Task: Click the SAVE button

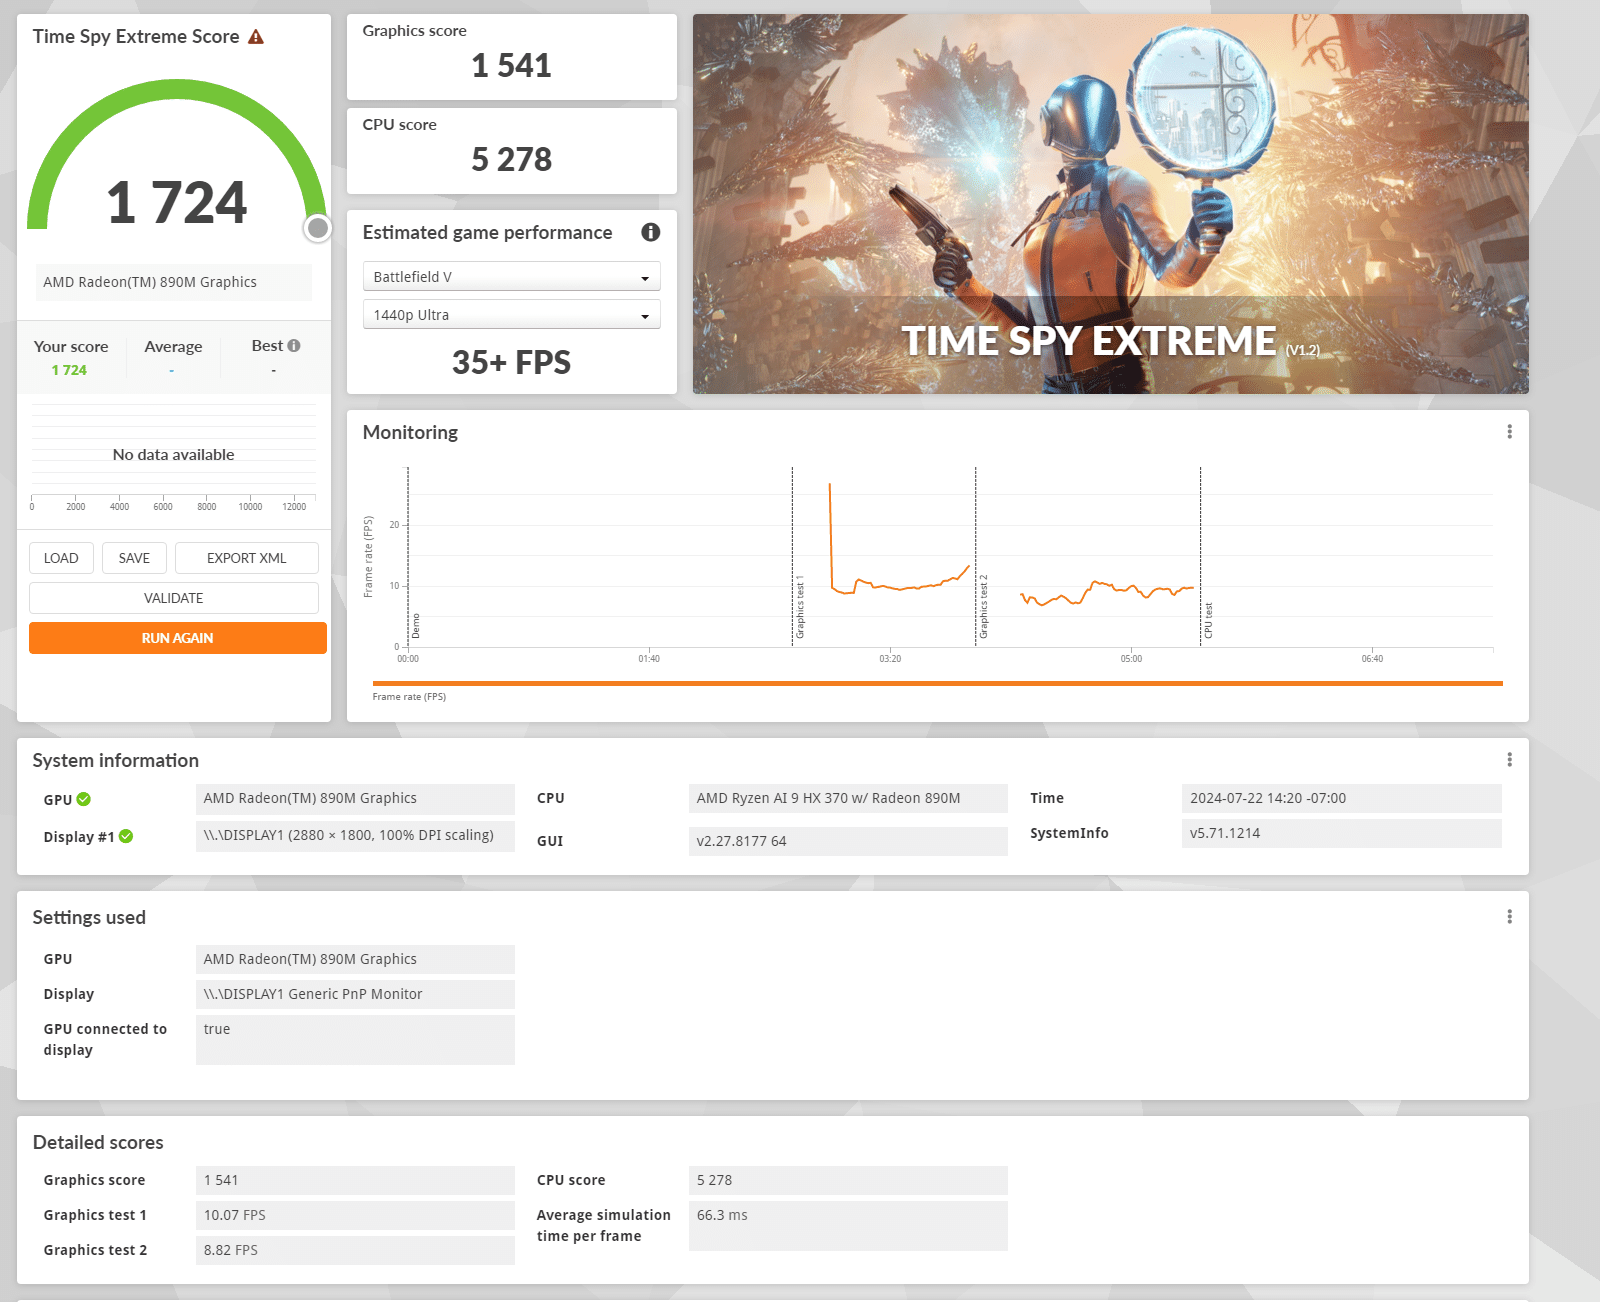Action: (x=134, y=558)
